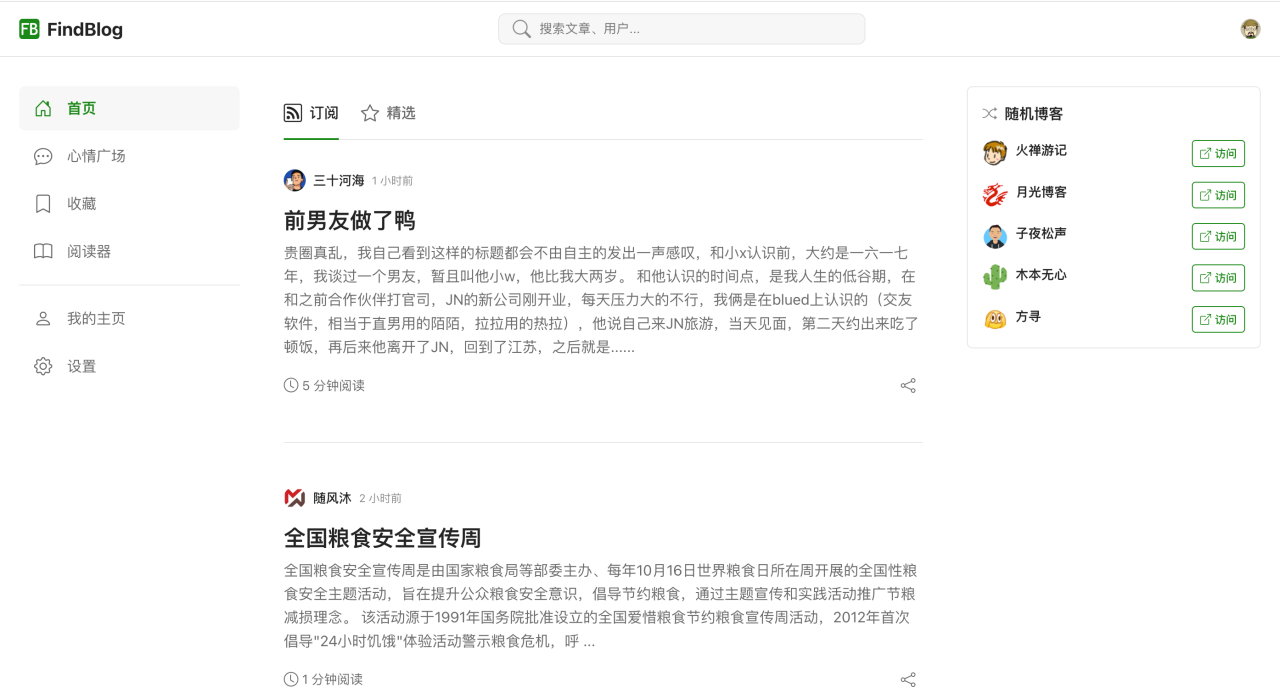Image resolution: width=1280 pixels, height=693 pixels.
Task: Visit 子夜松声 blog using 访问 button
Action: (x=1217, y=237)
